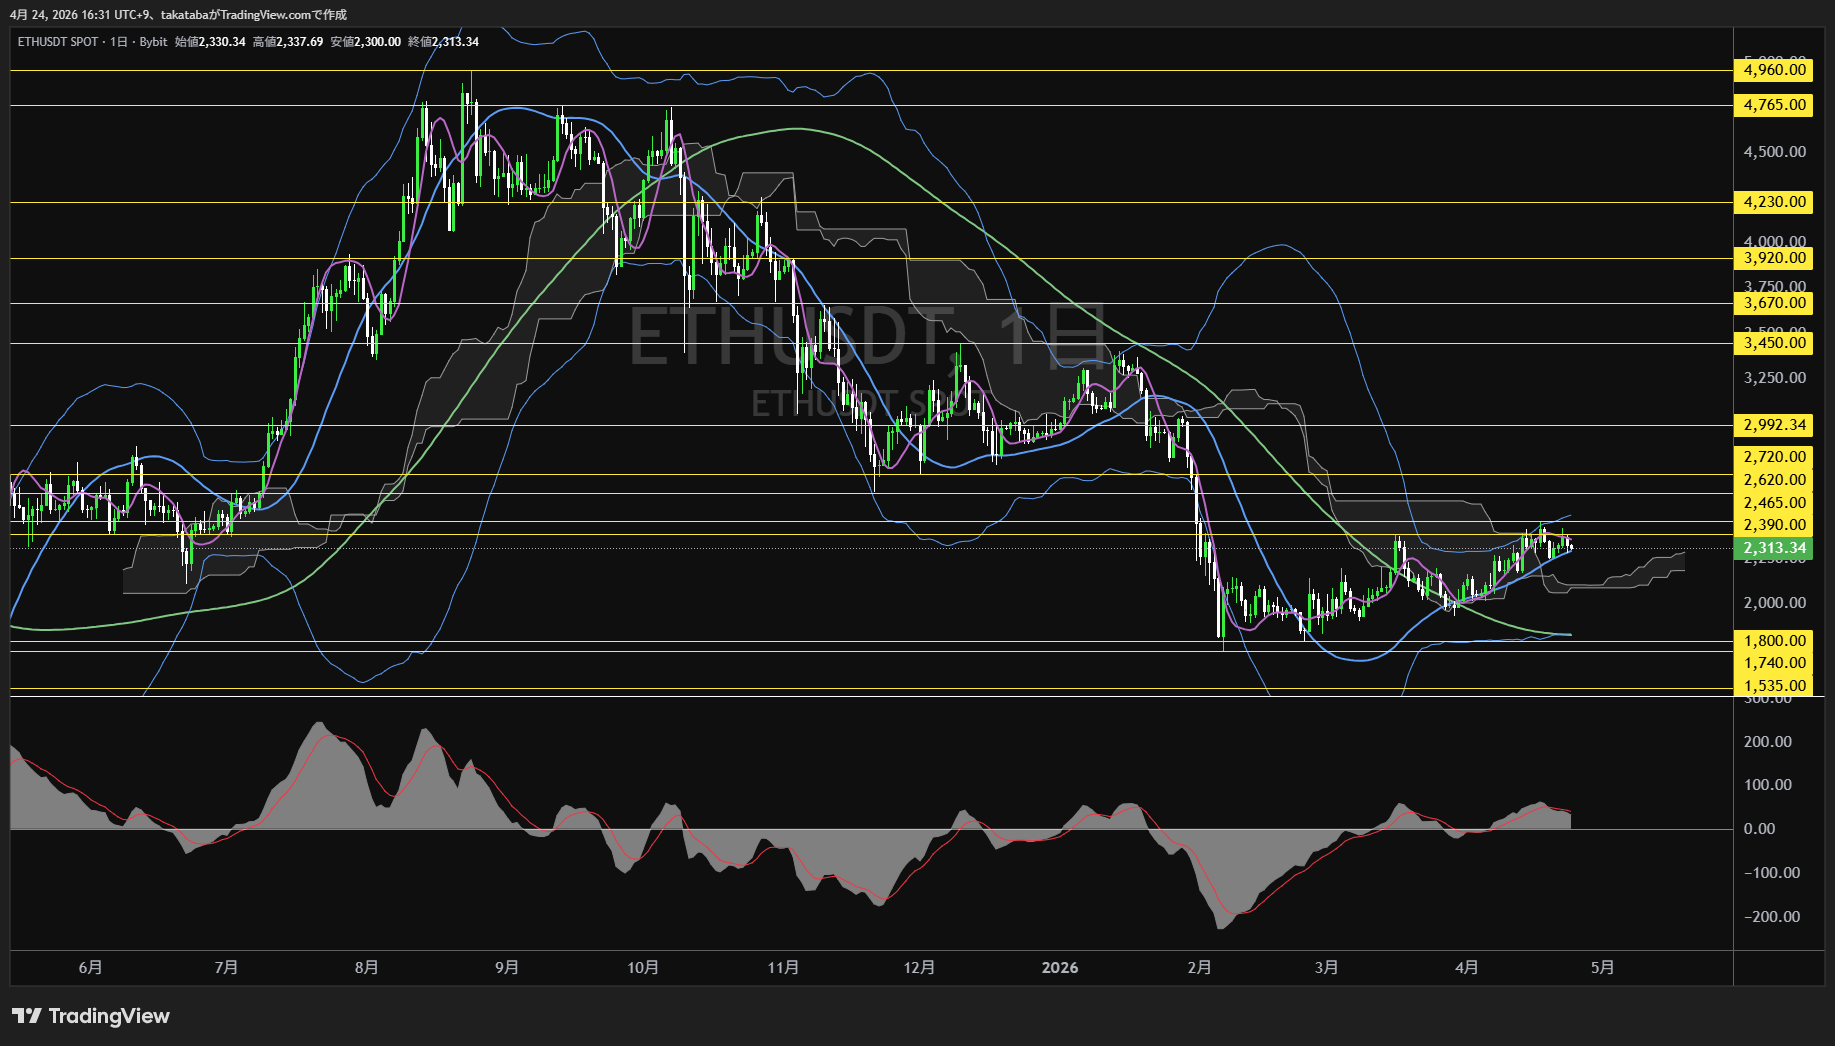The image size is (1835, 1046).
Task: Select the 4,230.00 horizontal line label
Action: click(1774, 202)
